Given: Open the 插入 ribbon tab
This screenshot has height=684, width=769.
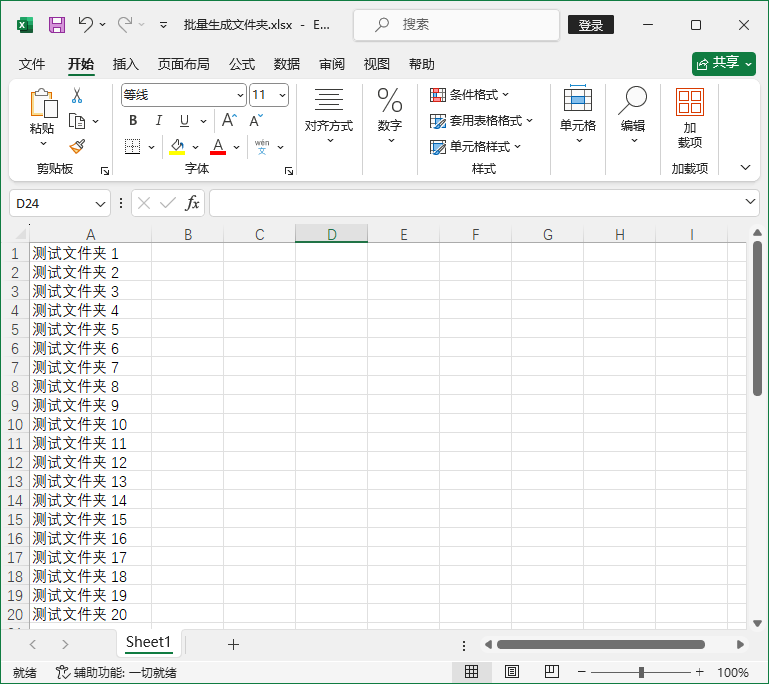Looking at the screenshot, I should (126, 64).
